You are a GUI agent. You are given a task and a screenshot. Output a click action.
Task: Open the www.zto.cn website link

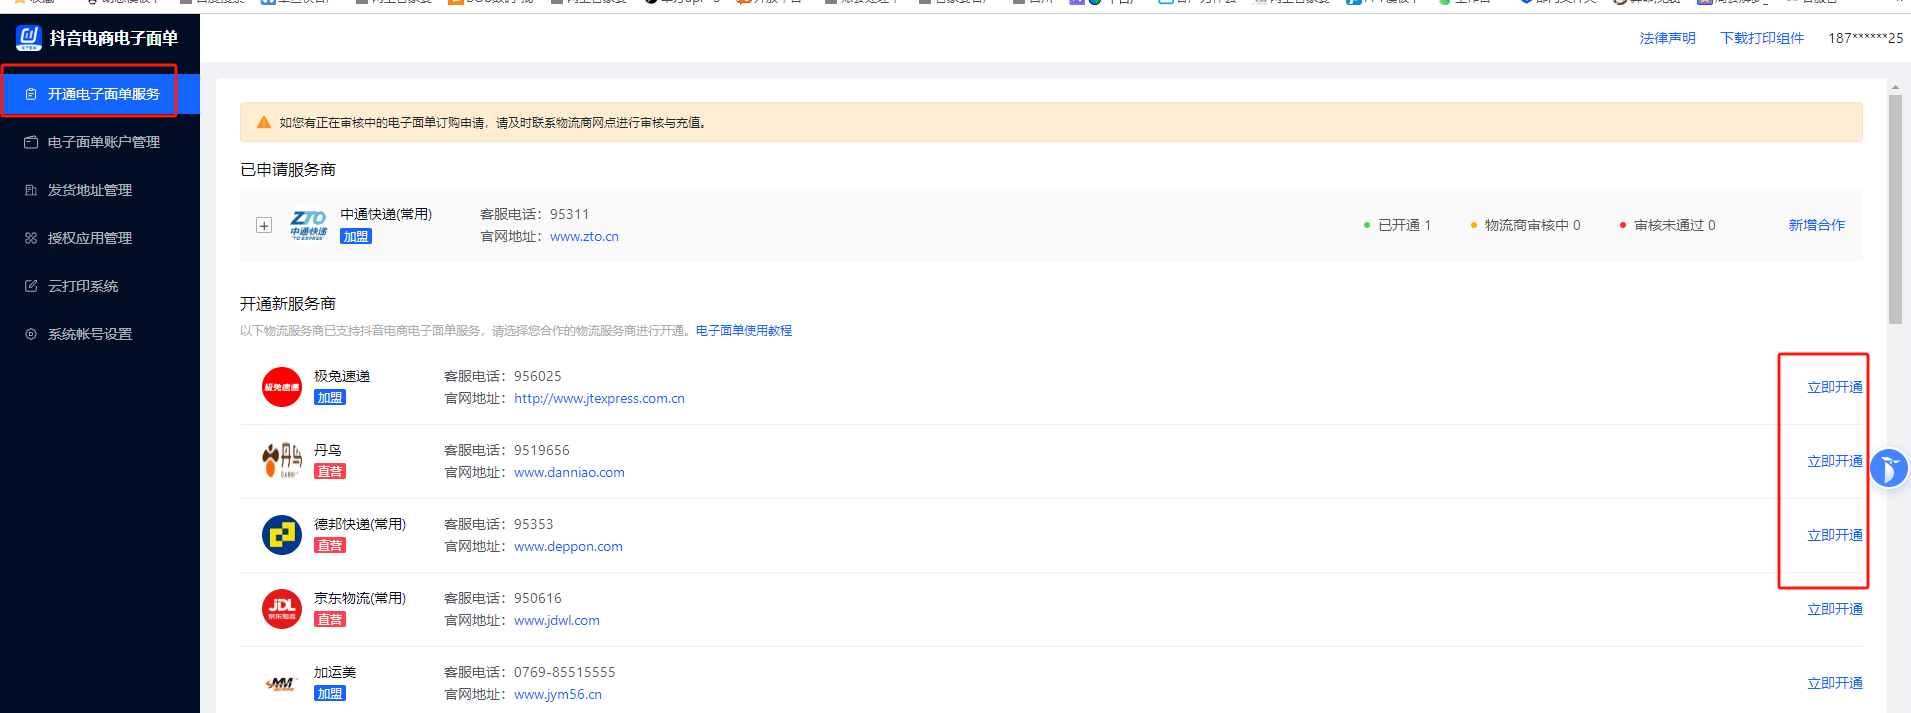pos(584,237)
